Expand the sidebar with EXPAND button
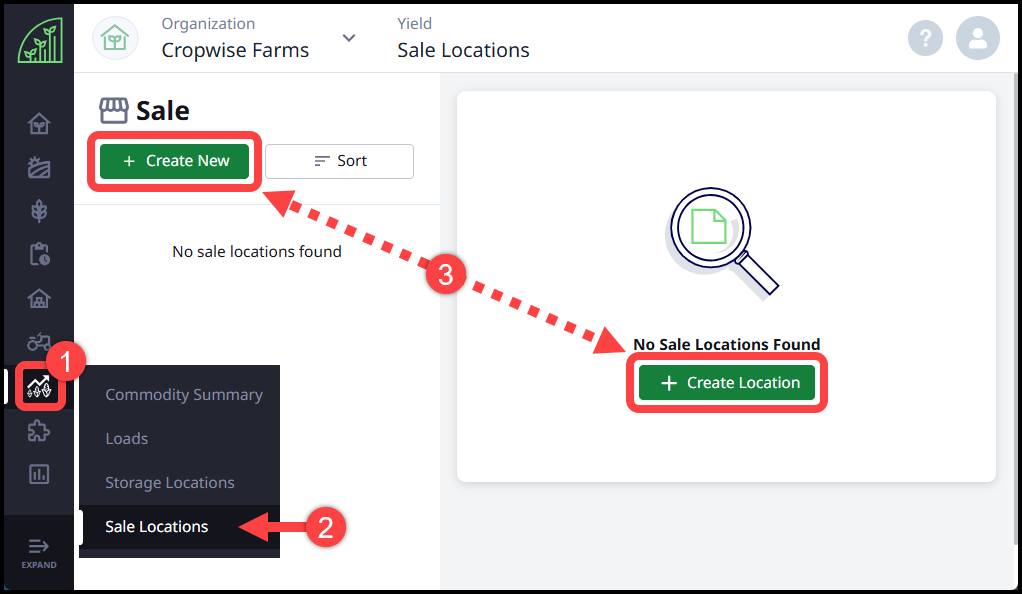This screenshot has width=1022, height=594. click(39, 554)
